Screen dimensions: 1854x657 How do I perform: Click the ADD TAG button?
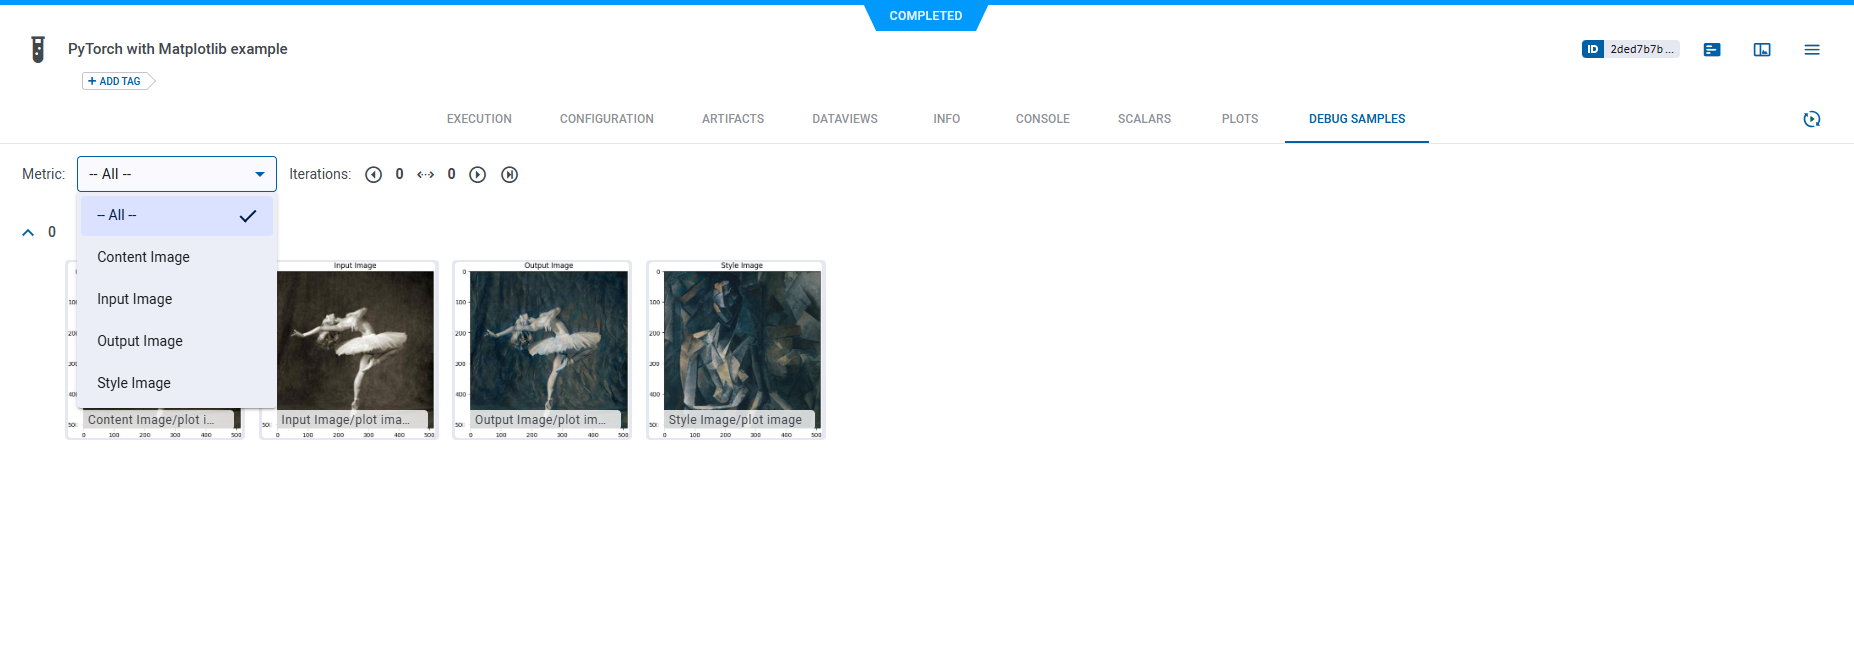coord(115,81)
